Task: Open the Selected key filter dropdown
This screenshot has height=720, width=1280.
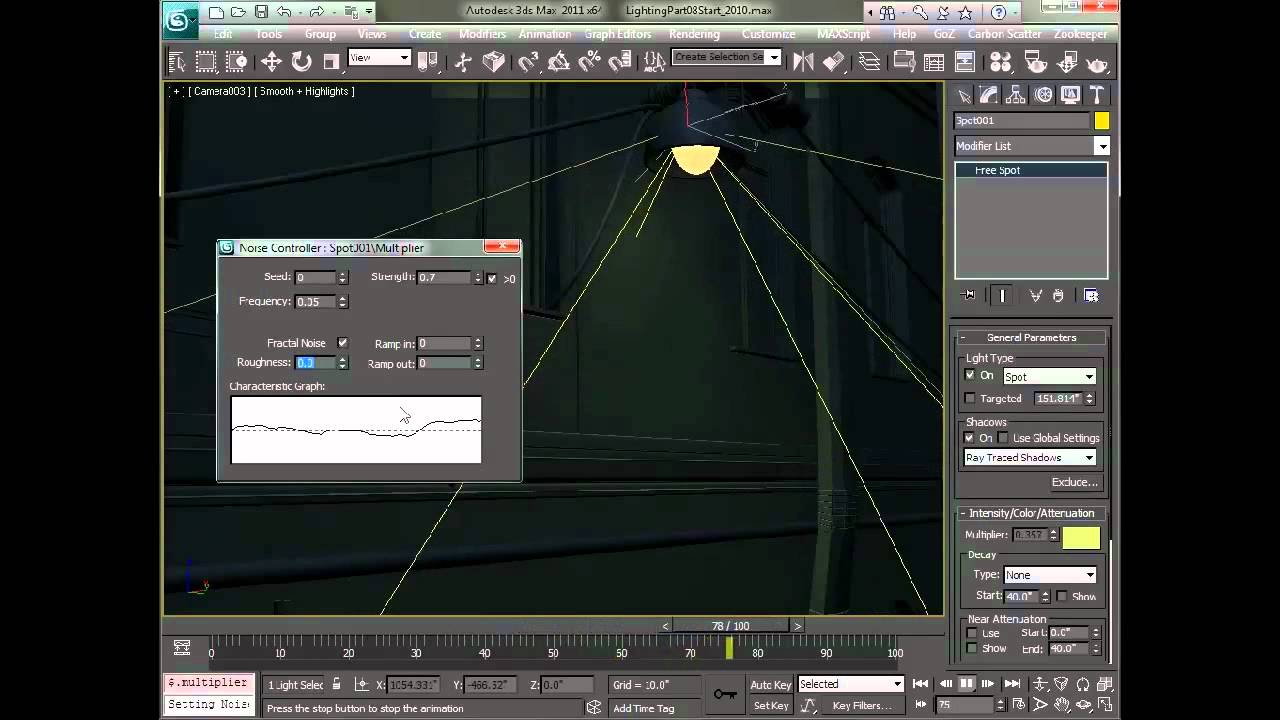Action: point(850,684)
